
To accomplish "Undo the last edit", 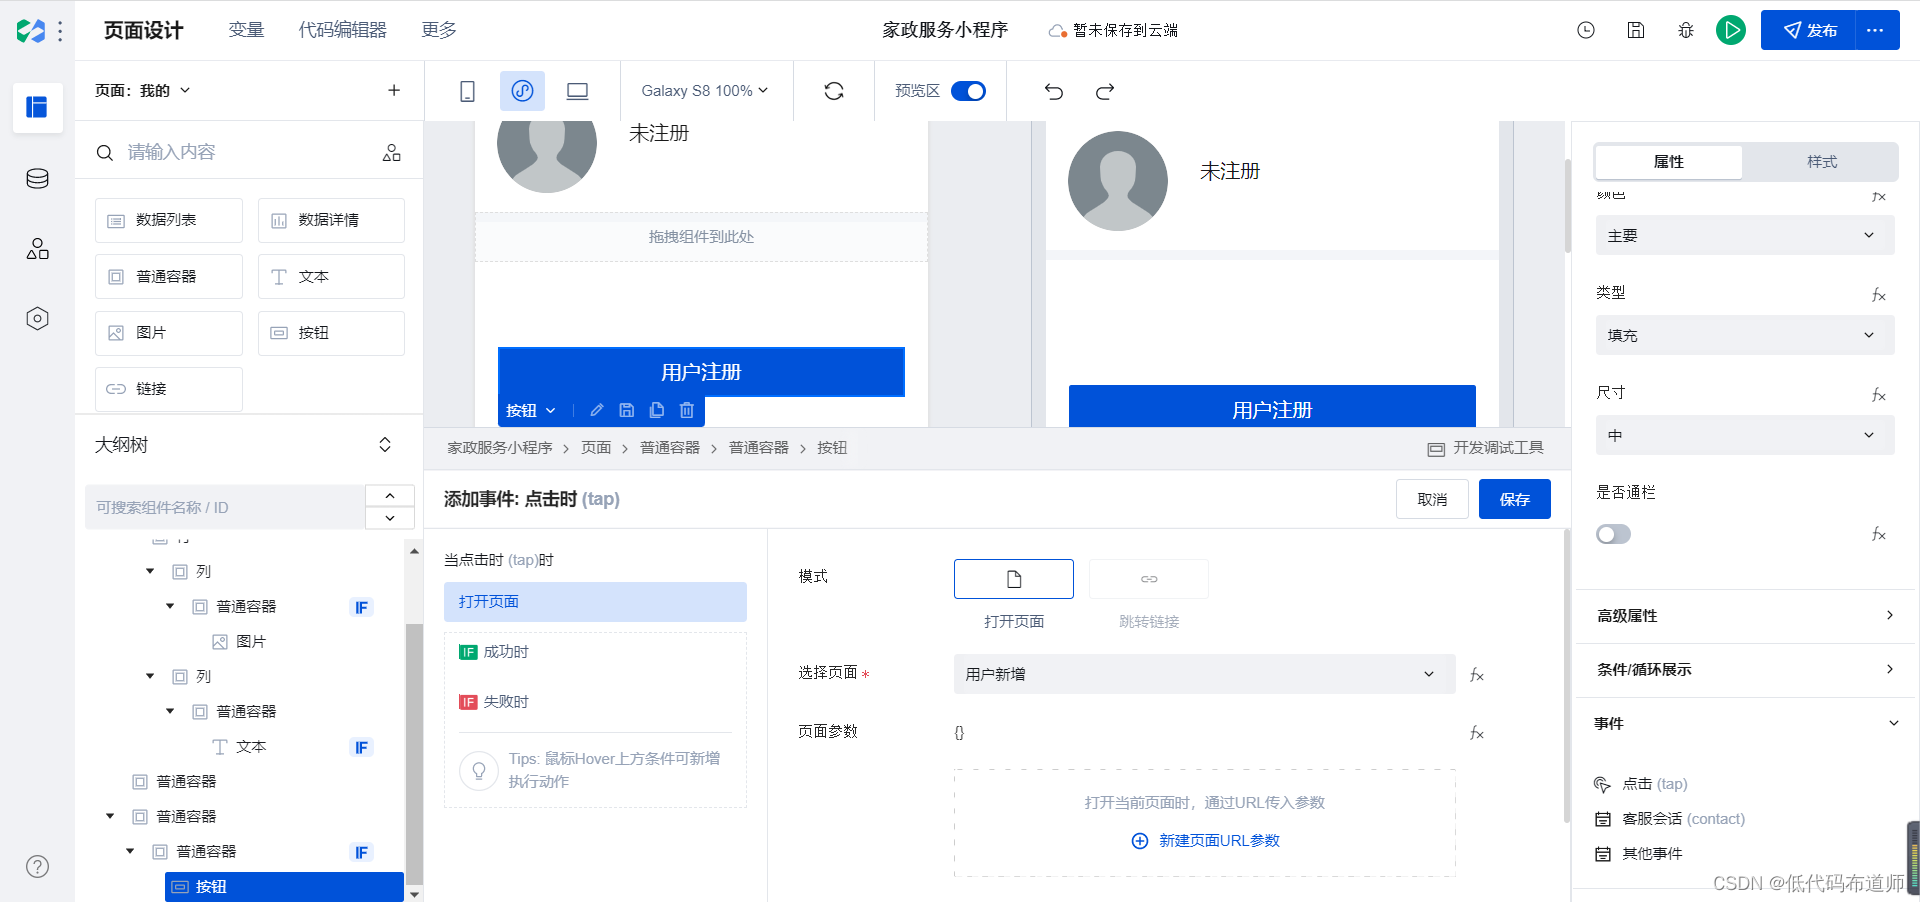I will [1054, 91].
